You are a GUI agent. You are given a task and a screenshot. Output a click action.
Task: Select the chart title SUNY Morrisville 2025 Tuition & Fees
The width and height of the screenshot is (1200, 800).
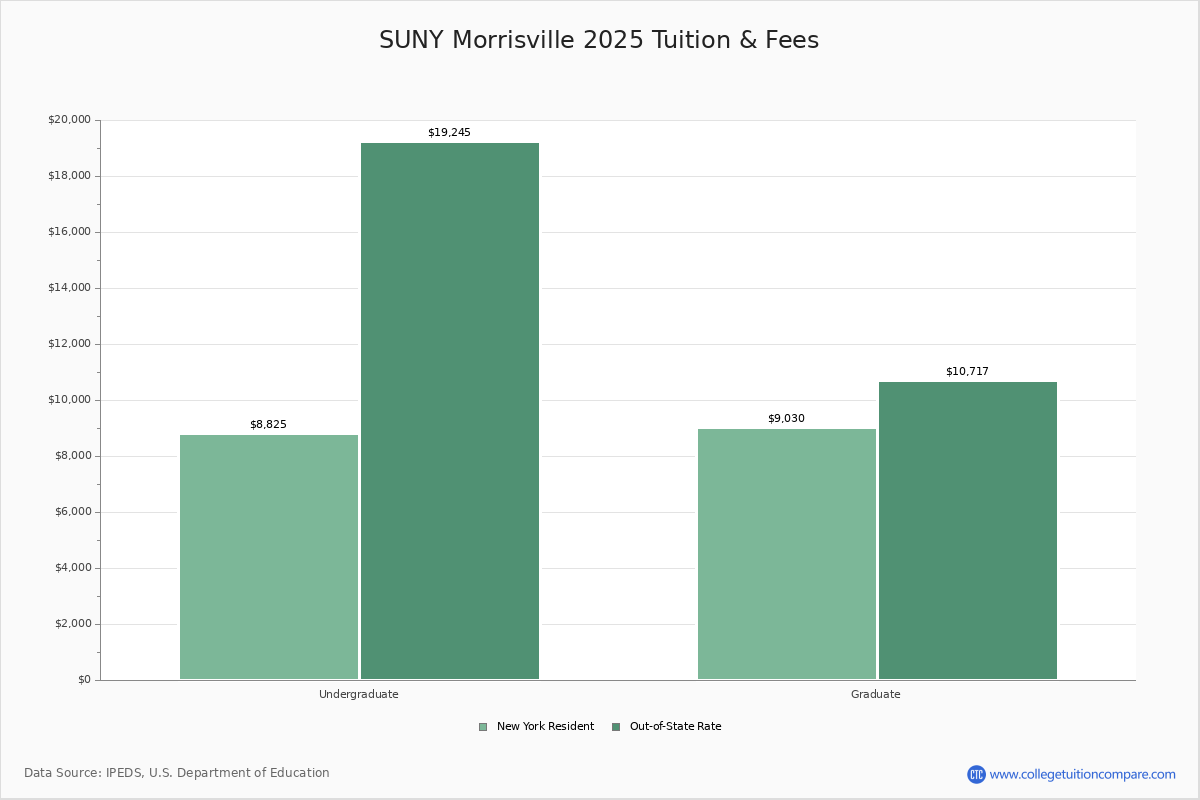coord(599,40)
